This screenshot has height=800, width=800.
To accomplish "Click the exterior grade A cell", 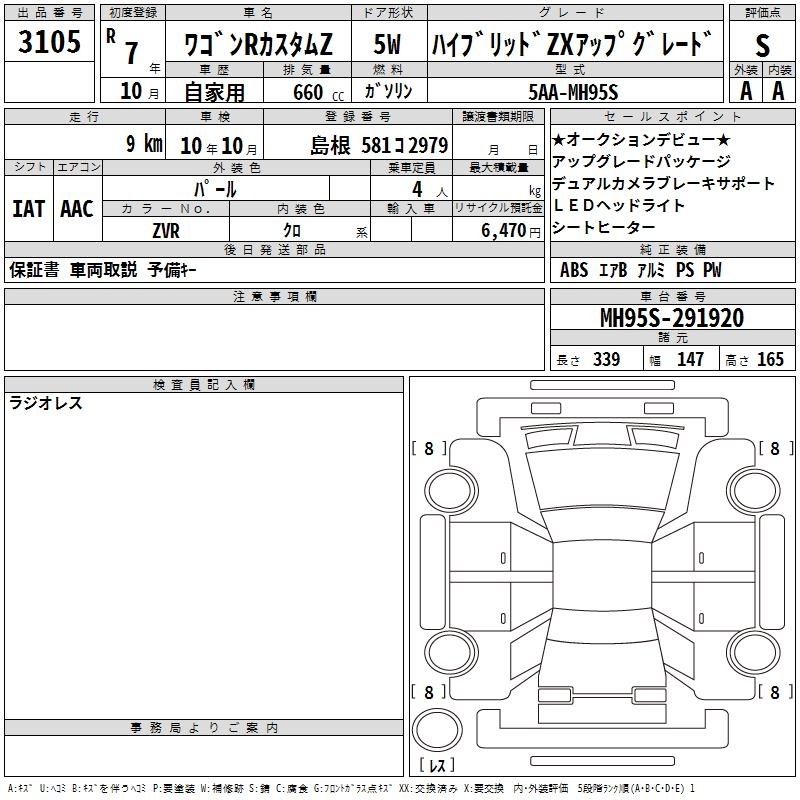I will (x=745, y=90).
